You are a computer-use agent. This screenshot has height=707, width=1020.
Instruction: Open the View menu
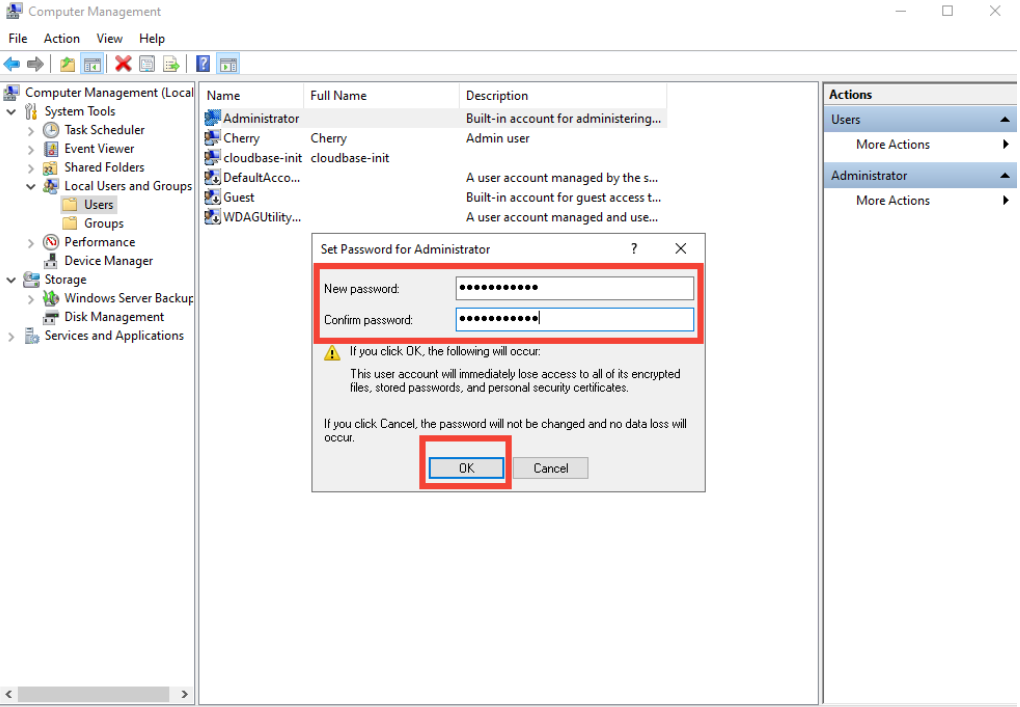(x=110, y=38)
